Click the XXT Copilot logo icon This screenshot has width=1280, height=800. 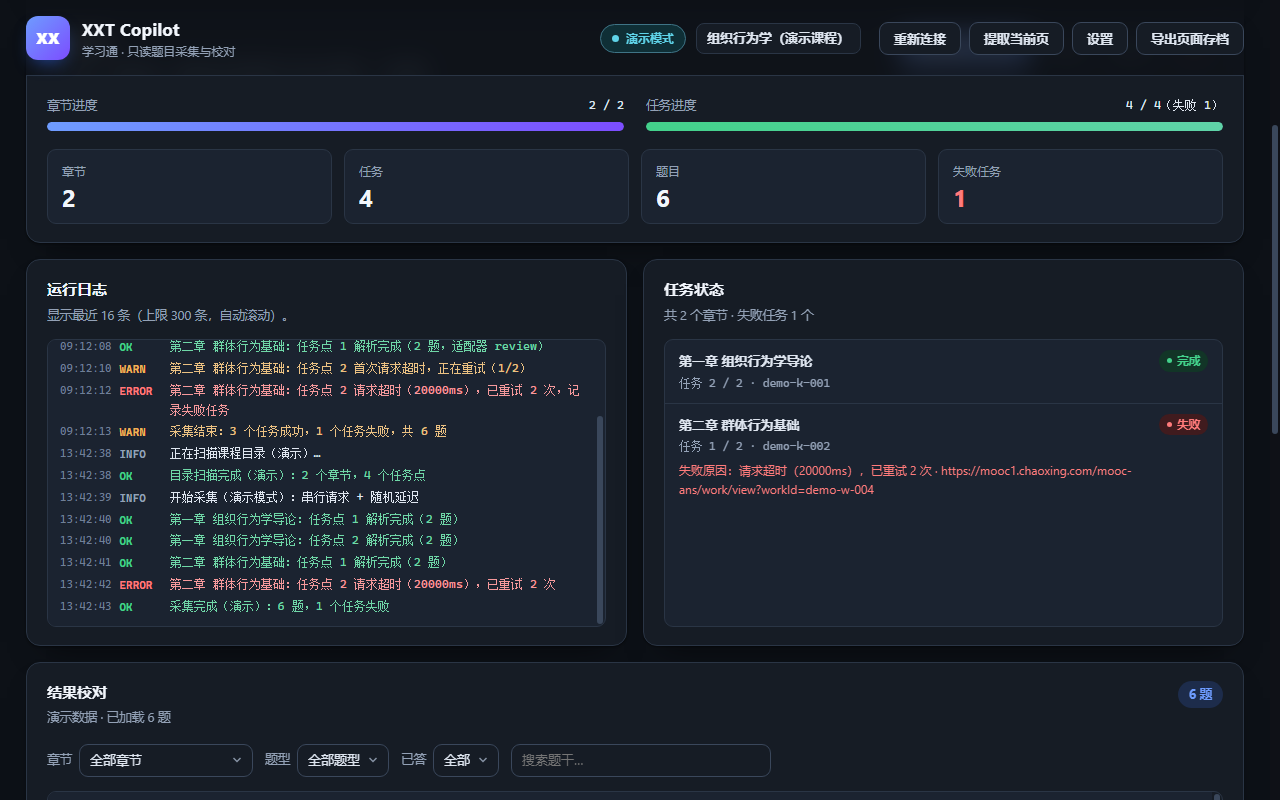click(x=48, y=38)
